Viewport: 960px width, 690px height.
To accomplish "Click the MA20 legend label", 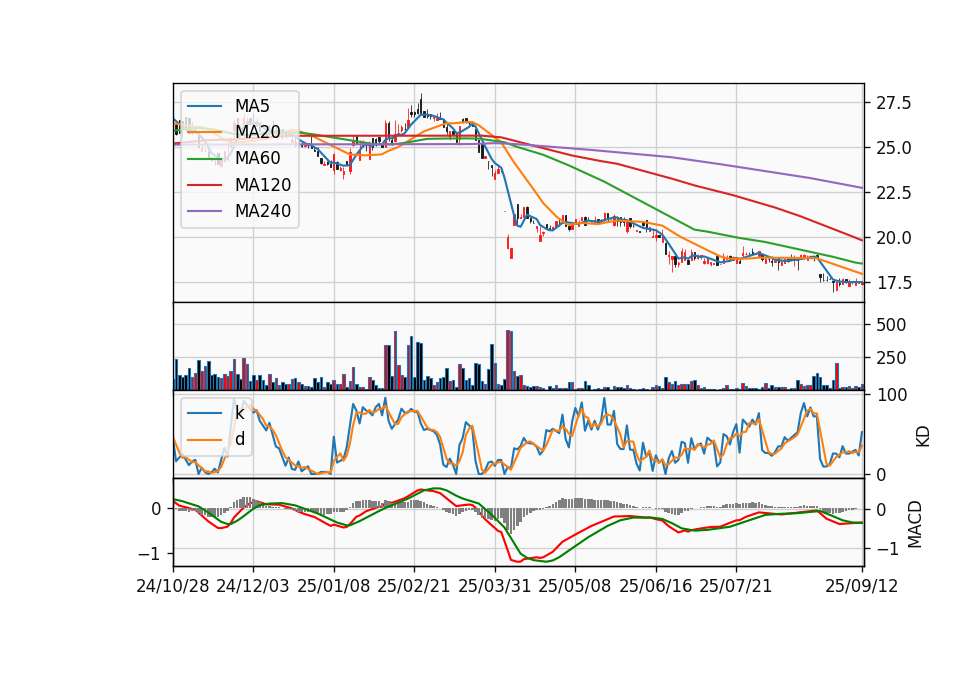I will click(x=257, y=132).
